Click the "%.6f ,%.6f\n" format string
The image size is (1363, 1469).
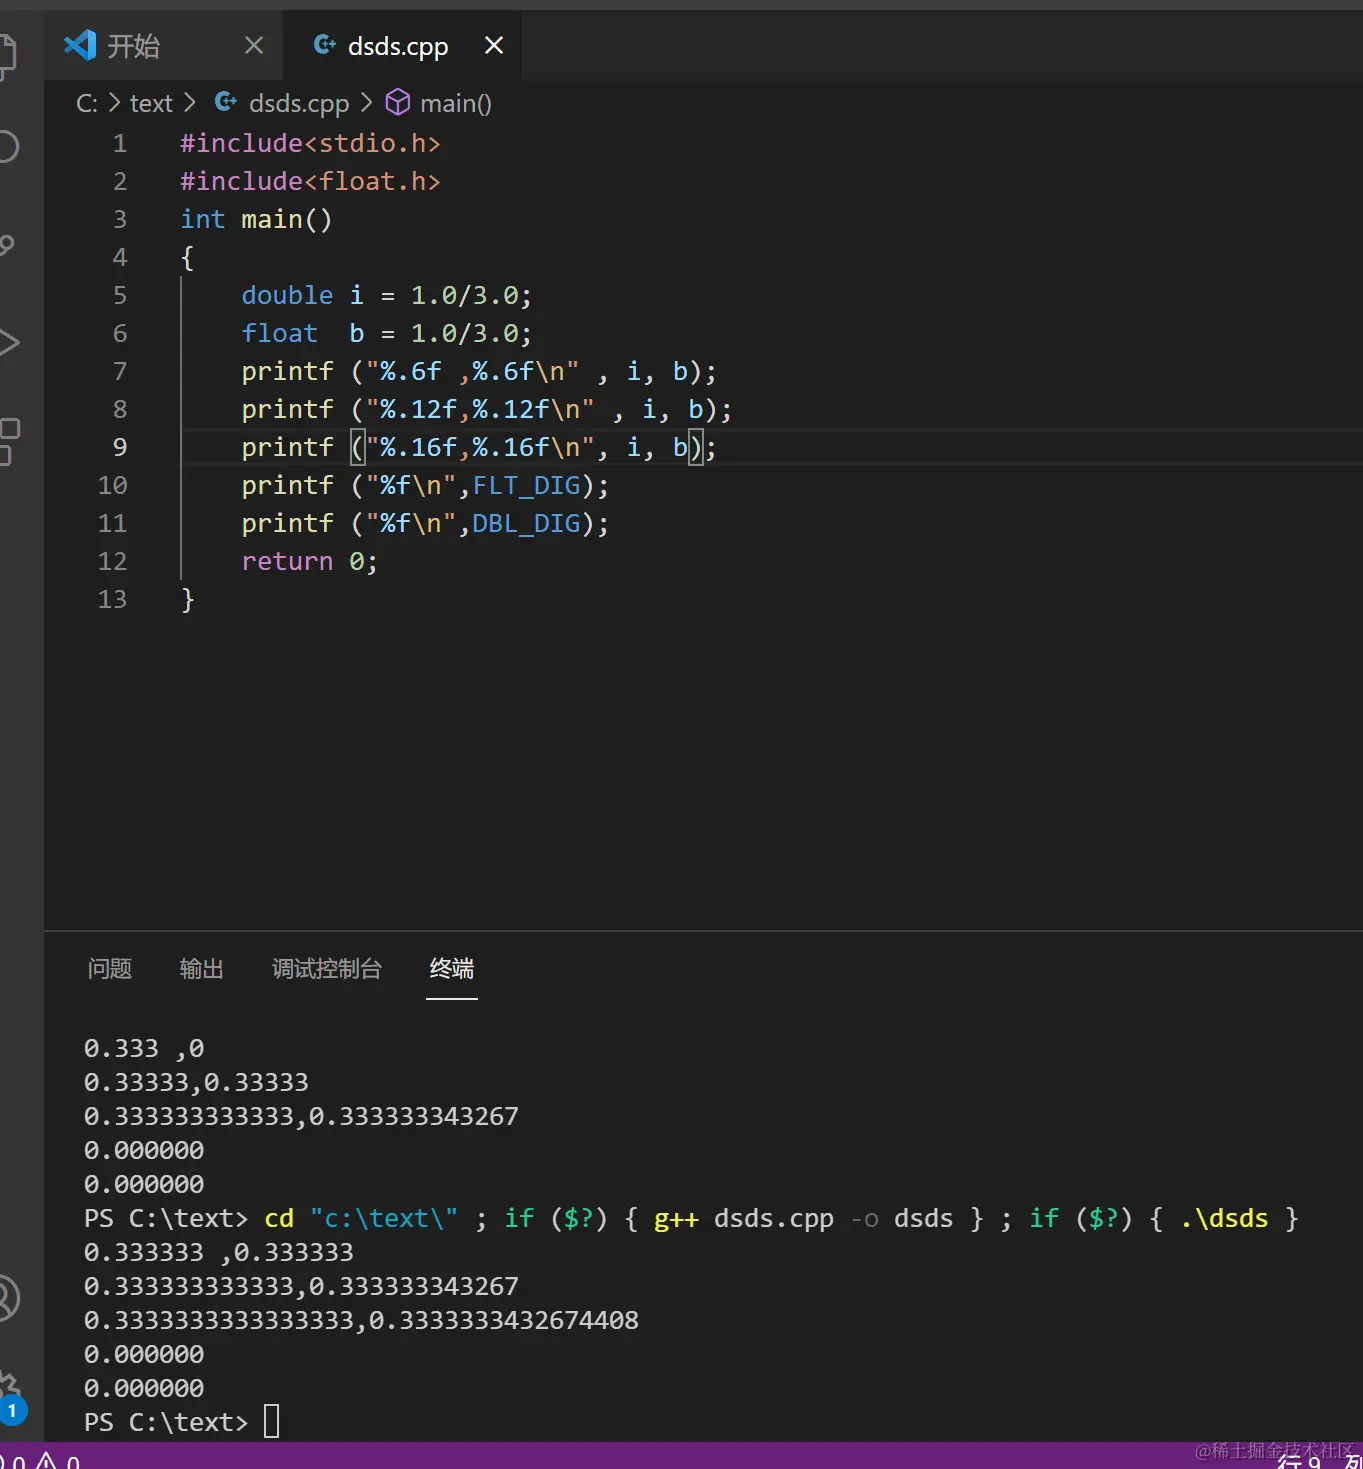(472, 371)
